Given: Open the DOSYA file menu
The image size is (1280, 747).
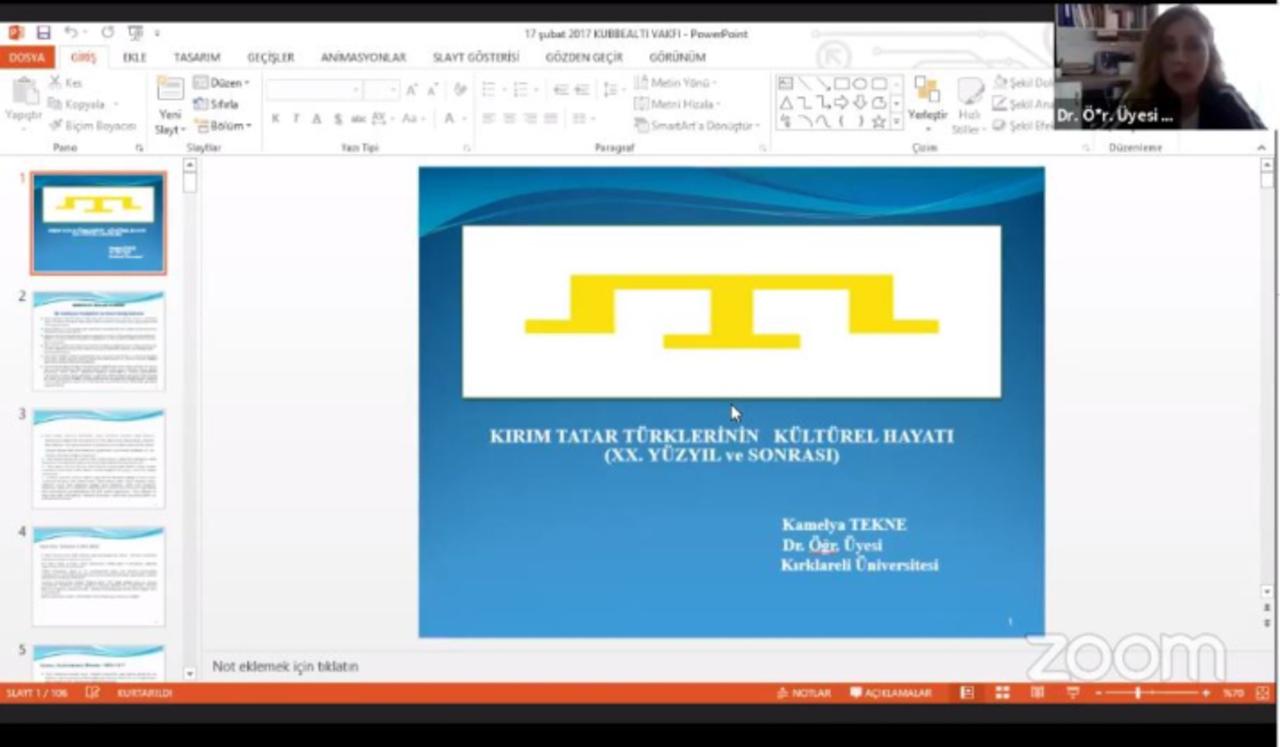Looking at the screenshot, I should pos(26,57).
